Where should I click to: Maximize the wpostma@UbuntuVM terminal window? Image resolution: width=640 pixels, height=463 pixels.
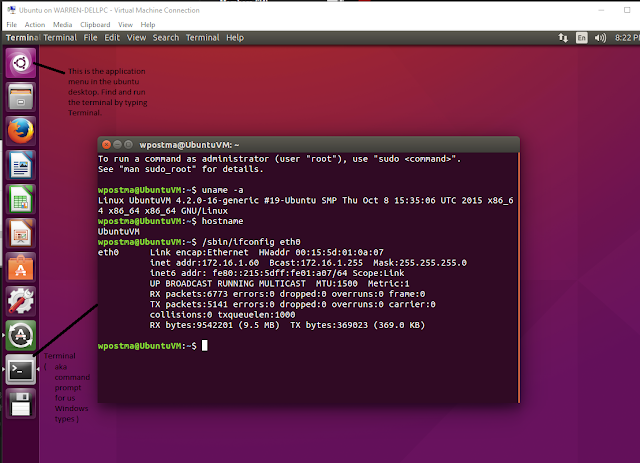coord(128,145)
